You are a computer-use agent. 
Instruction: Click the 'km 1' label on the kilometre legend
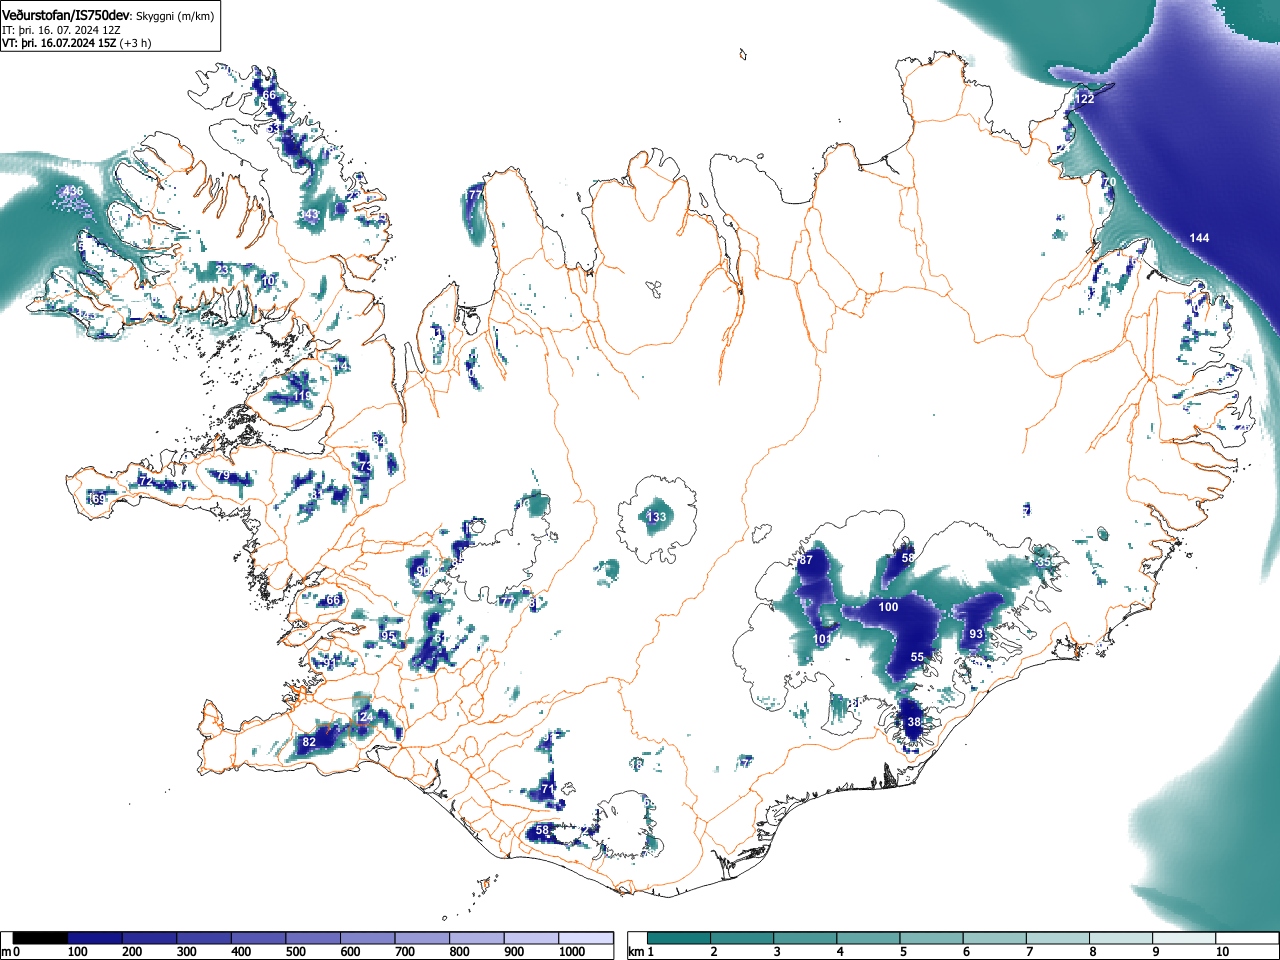tap(640, 952)
